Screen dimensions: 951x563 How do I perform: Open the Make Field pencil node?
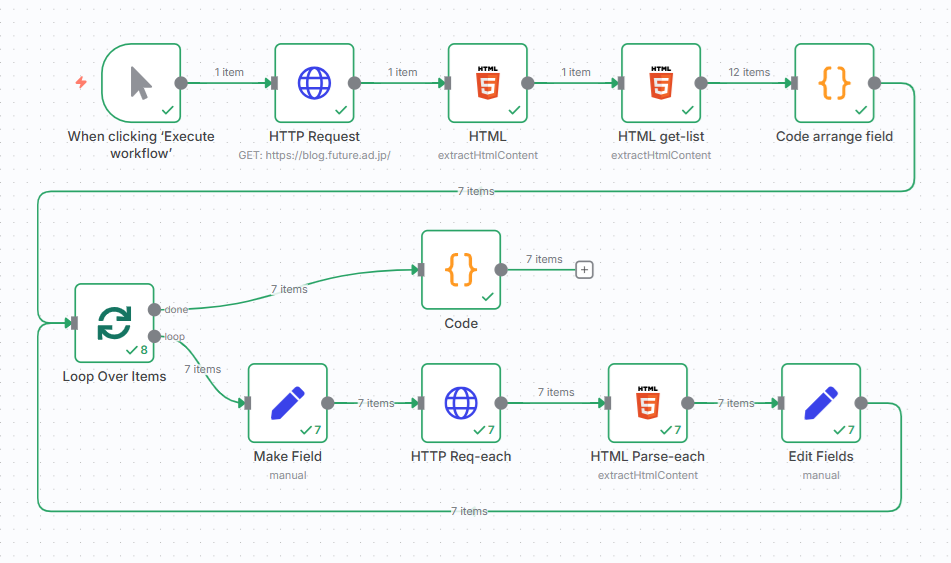pyautogui.click(x=287, y=403)
